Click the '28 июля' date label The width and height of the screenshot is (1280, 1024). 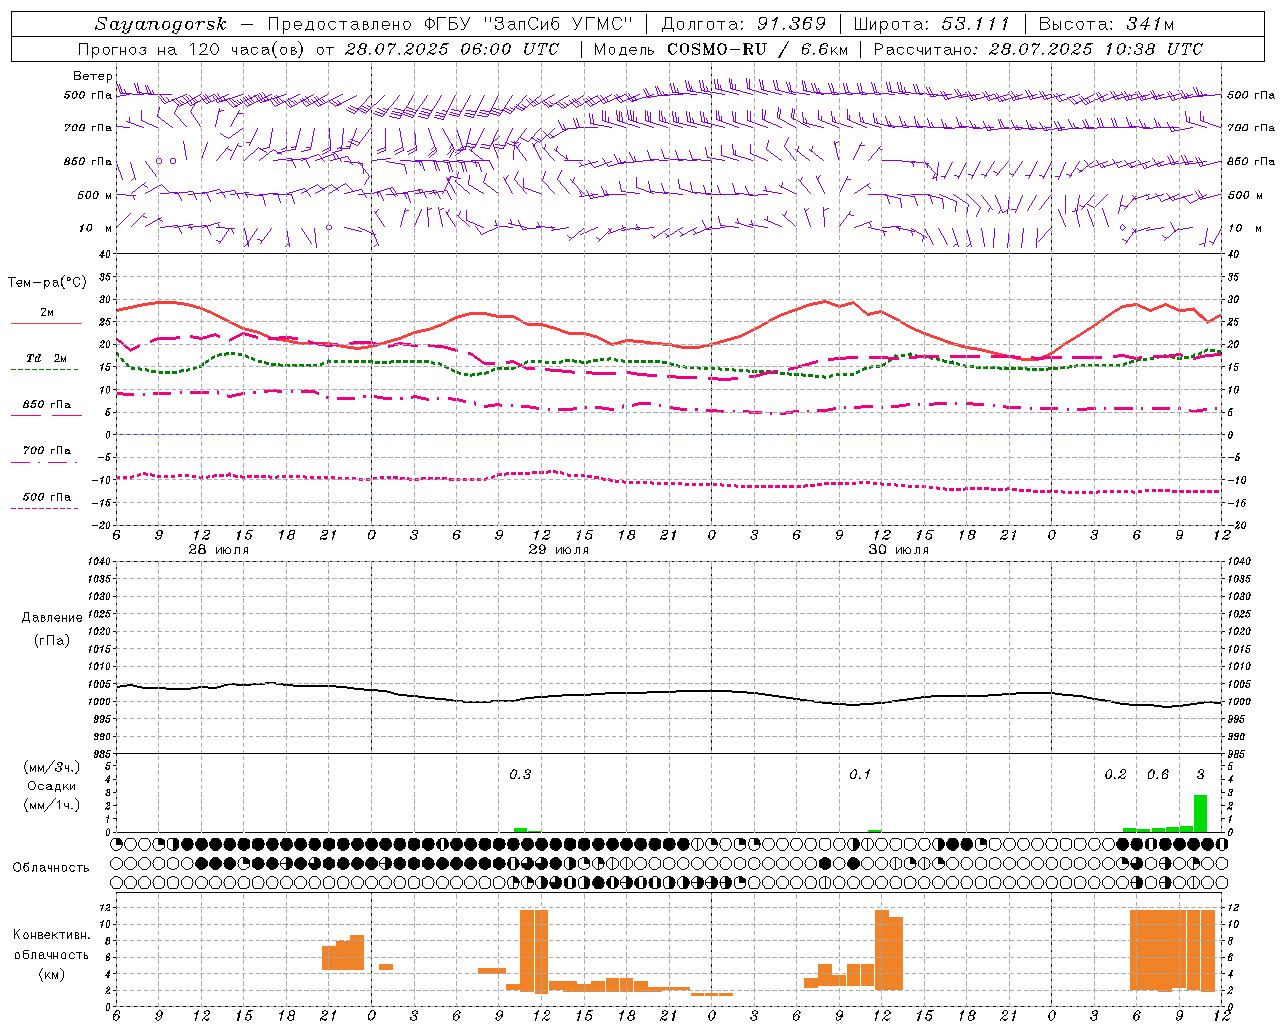pos(218,550)
